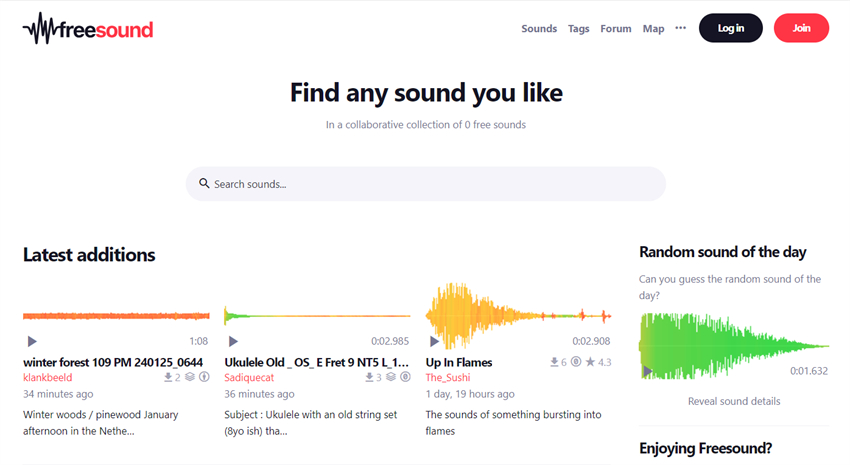This screenshot has width=850, height=465.
Task: Expand the three-dots more menu
Action: [x=680, y=28]
